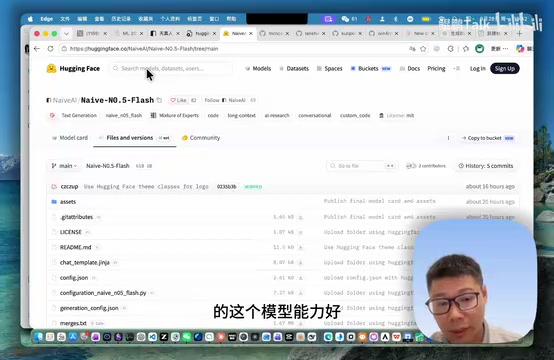Screen dimensions: 554x360
Task: Reload the page with the refresh icon
Action: (50, 49)
